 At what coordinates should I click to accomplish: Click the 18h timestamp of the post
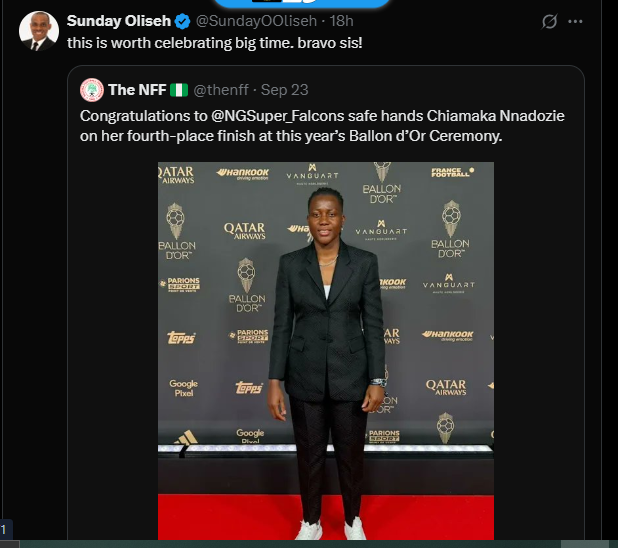pyautogui.click(x=342, y=21)
